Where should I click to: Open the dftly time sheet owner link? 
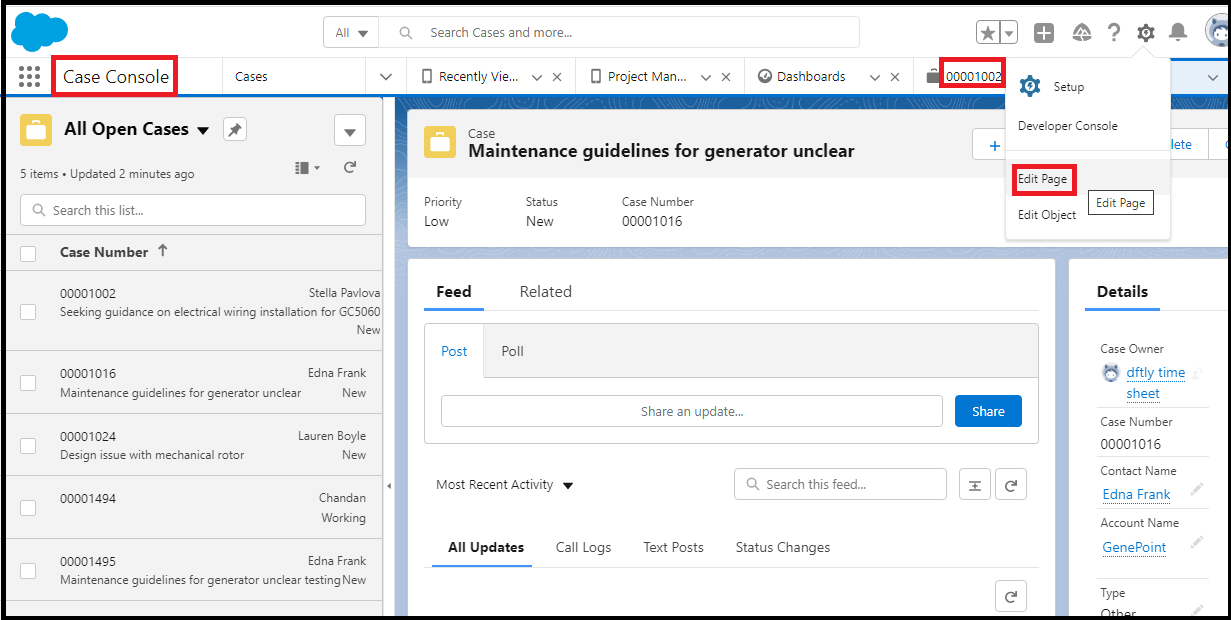[1155, 383]
